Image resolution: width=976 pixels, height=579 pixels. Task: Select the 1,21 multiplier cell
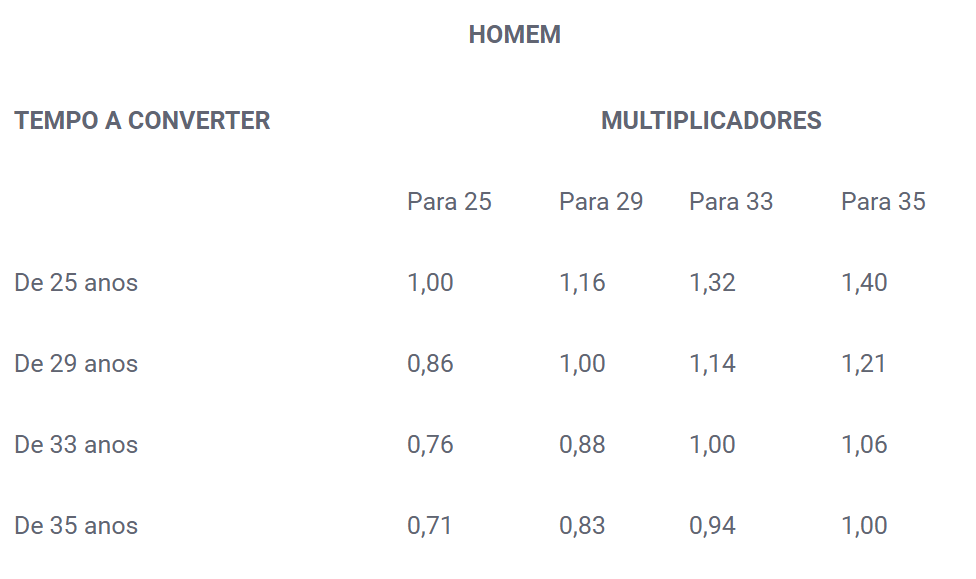tap(863, 364)
